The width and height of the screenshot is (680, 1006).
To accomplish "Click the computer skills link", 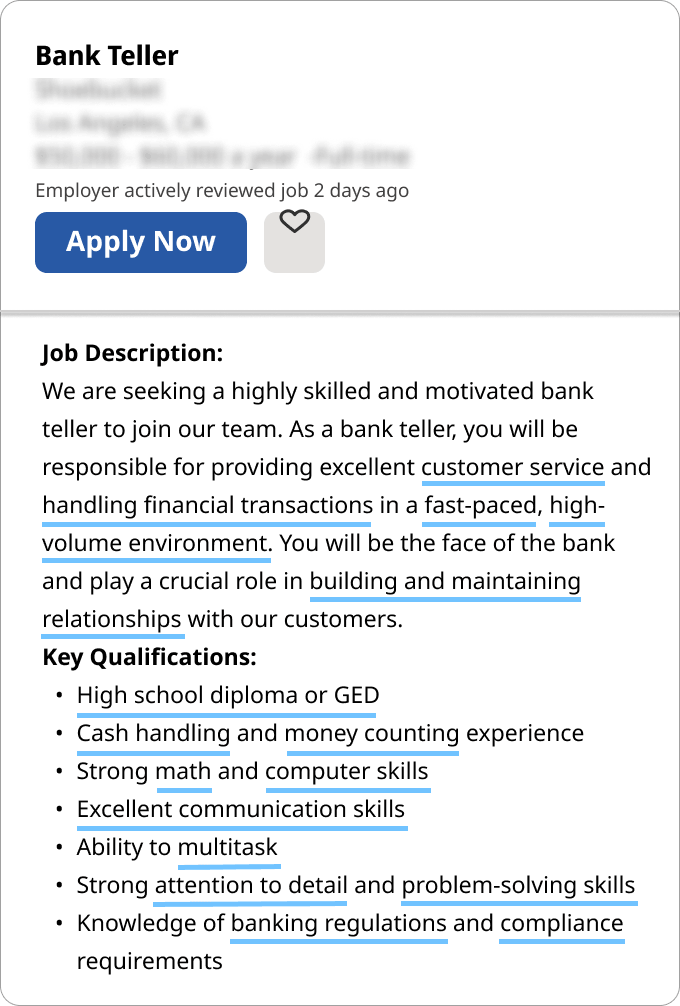I will point(348,771).
